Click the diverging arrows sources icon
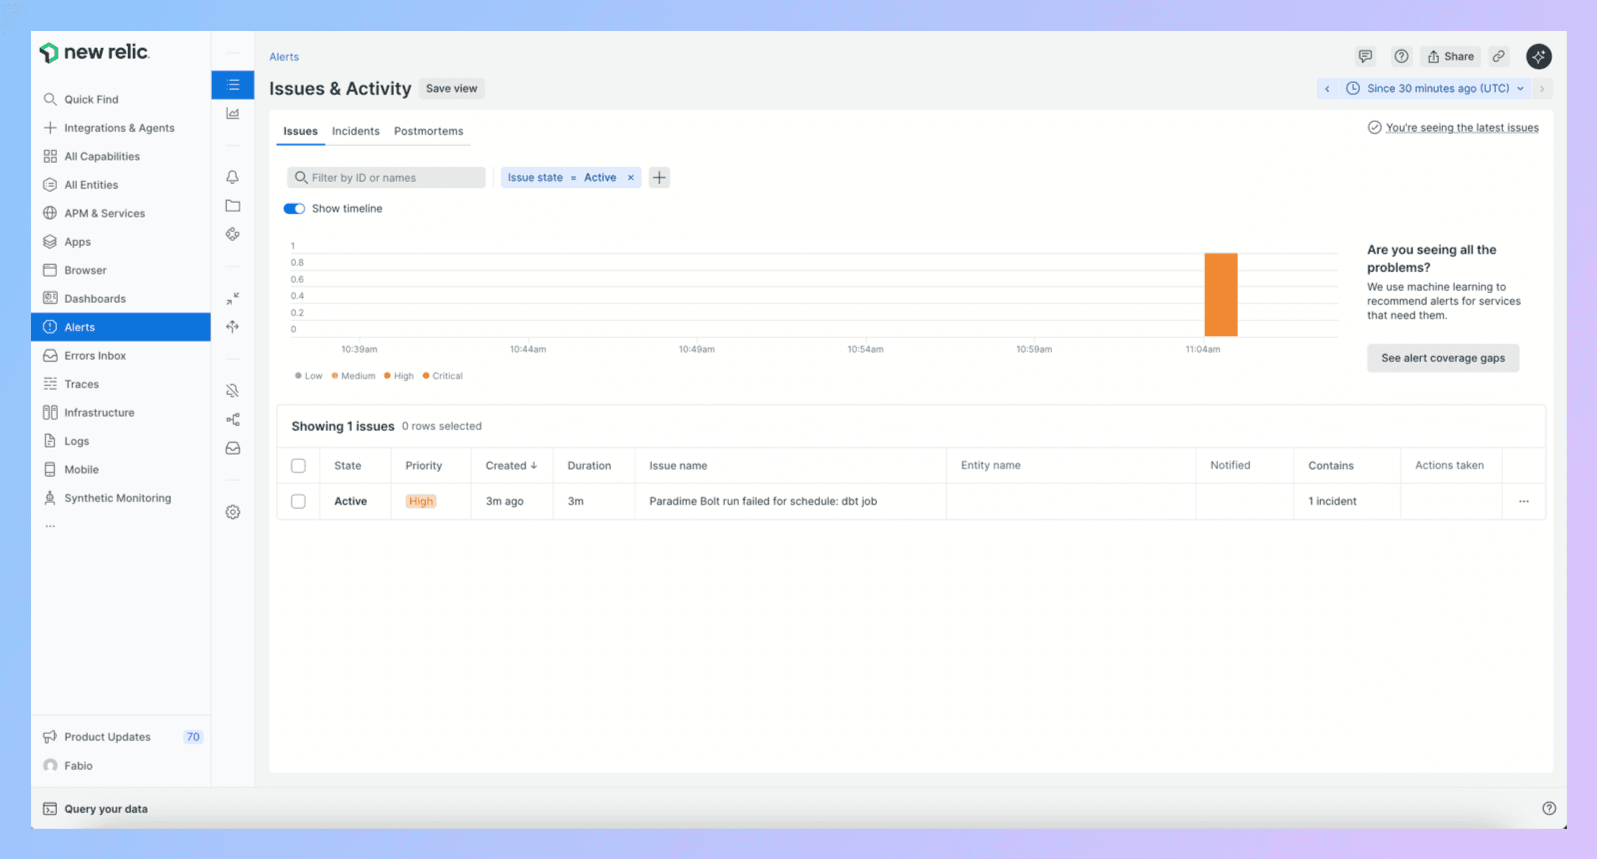This screenshot has height=859, width=1597. point(233,327)
